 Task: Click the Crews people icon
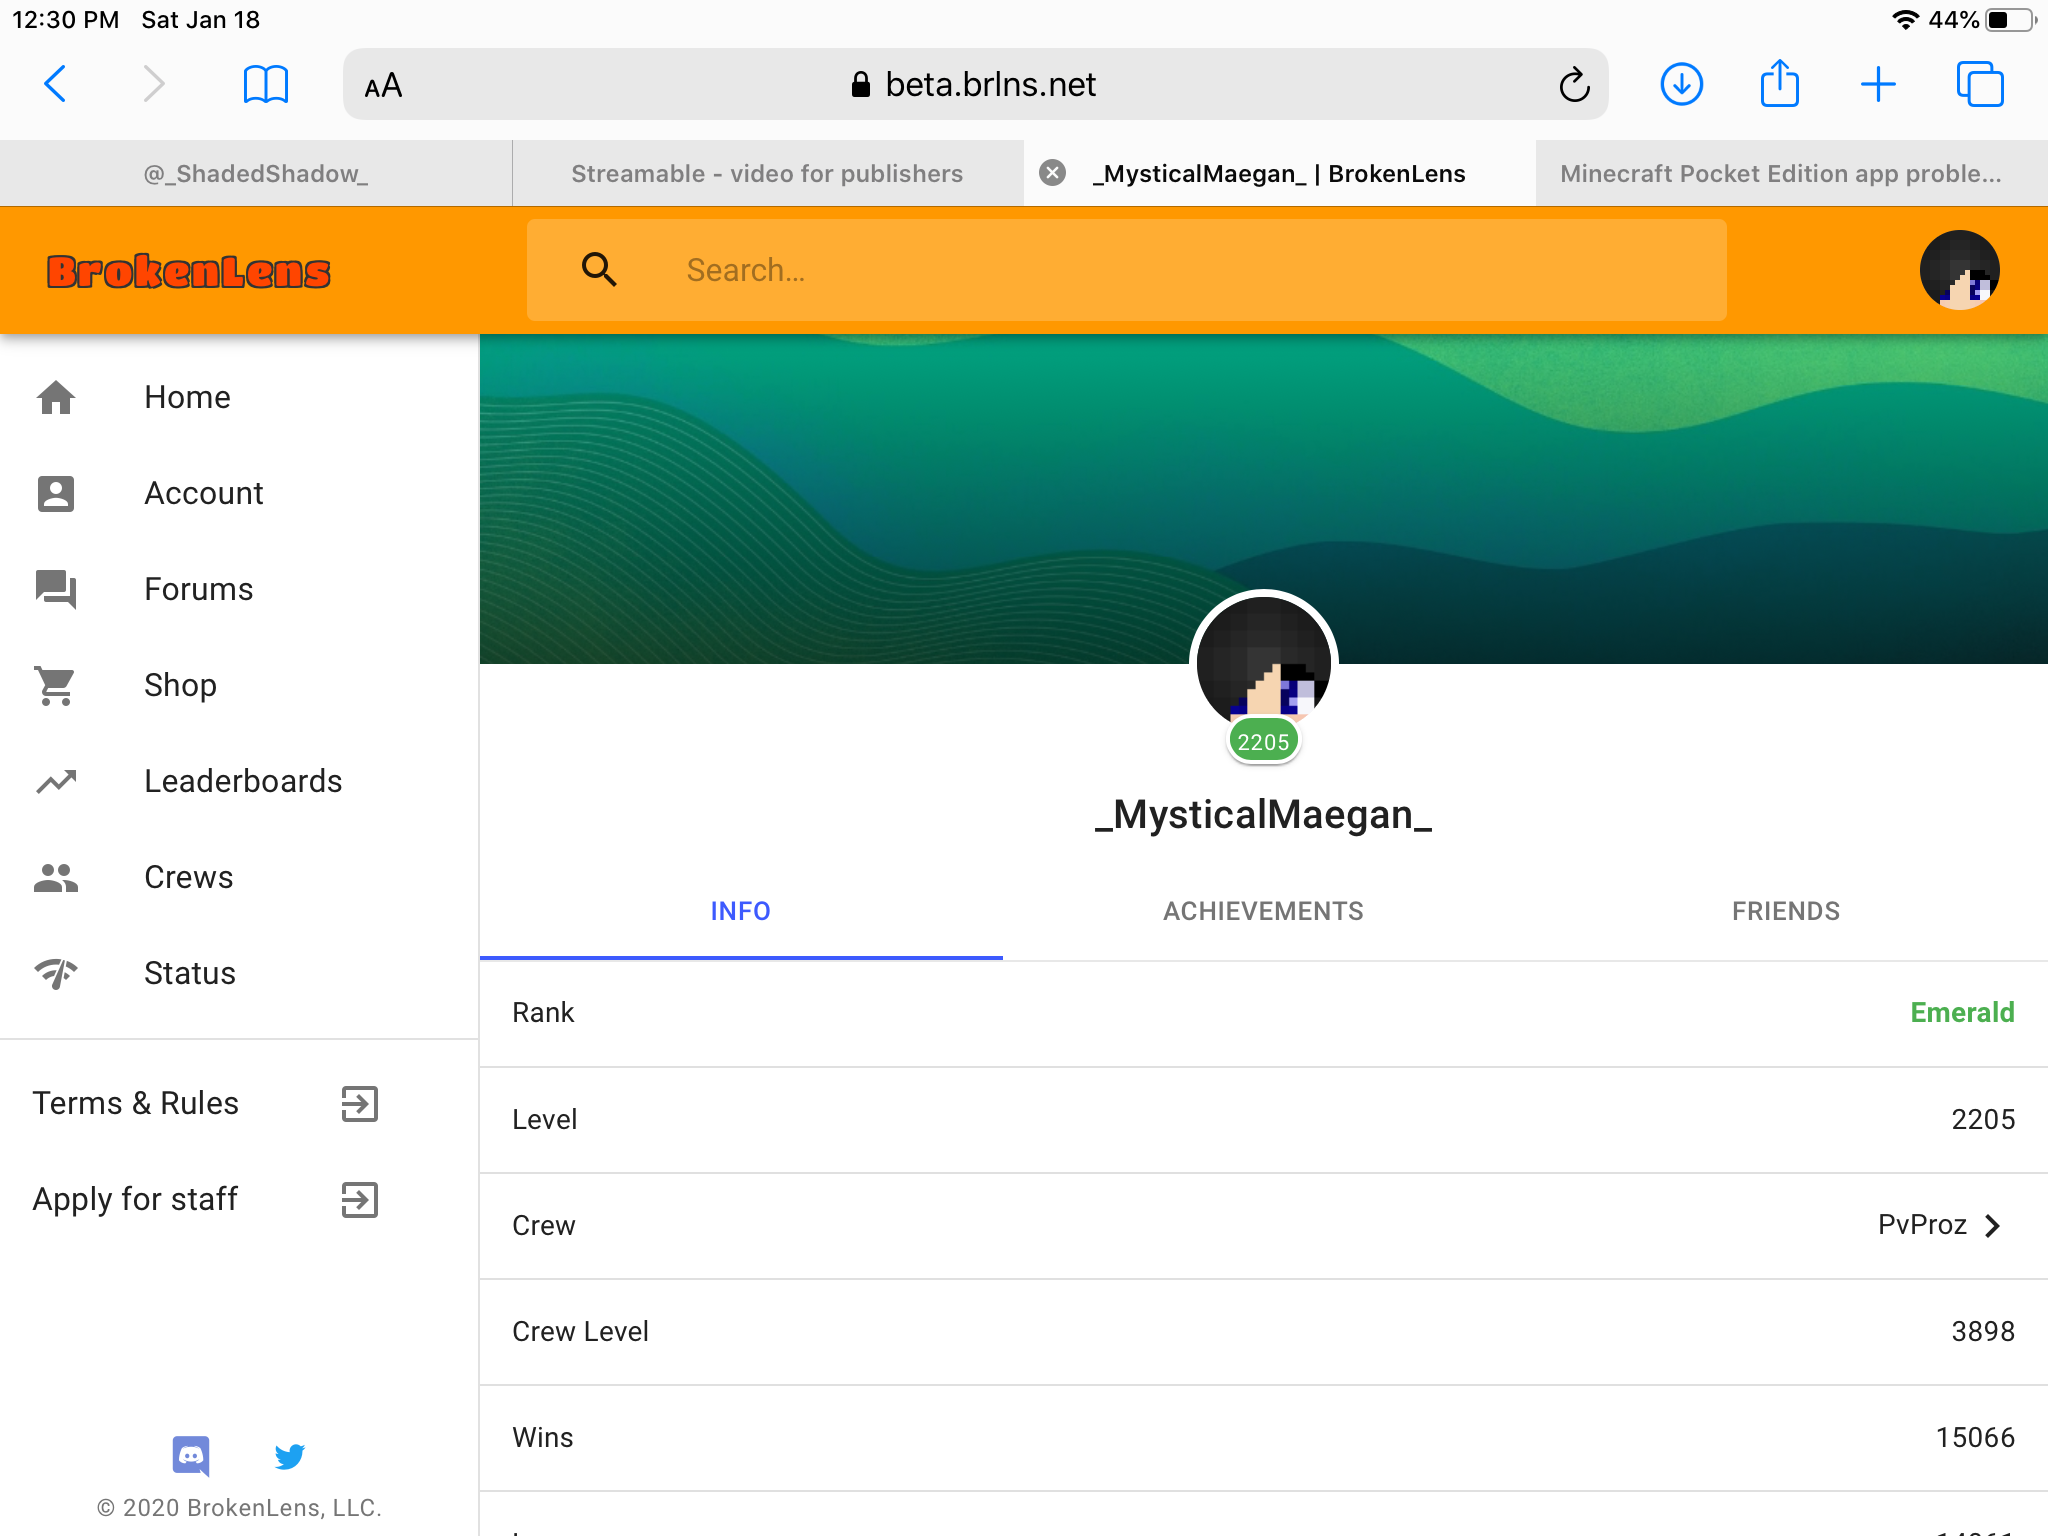(x=56, y=877)
